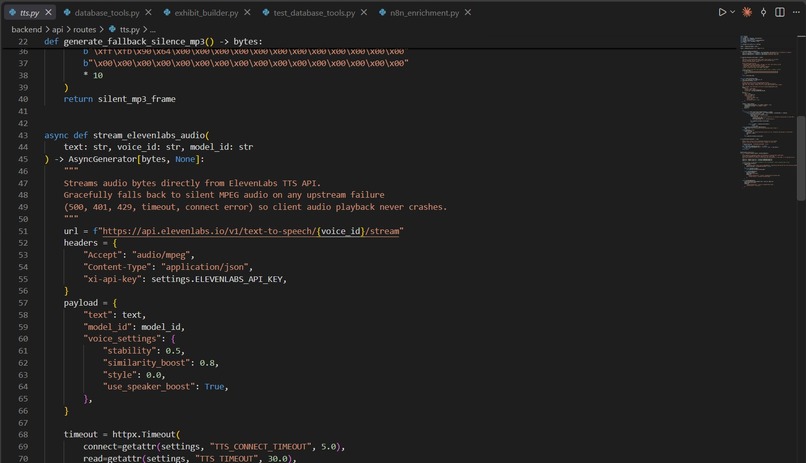Click 'Streams audio bytes directly' docstring line
Image resolution: width=806 pixels, height=463 pixels.
tap(192, 183)
